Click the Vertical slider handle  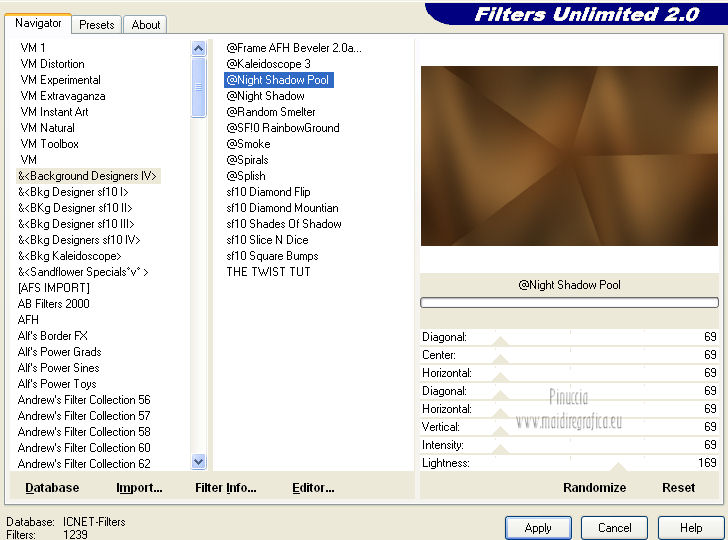pyautogui.click(x=500, y=431)
